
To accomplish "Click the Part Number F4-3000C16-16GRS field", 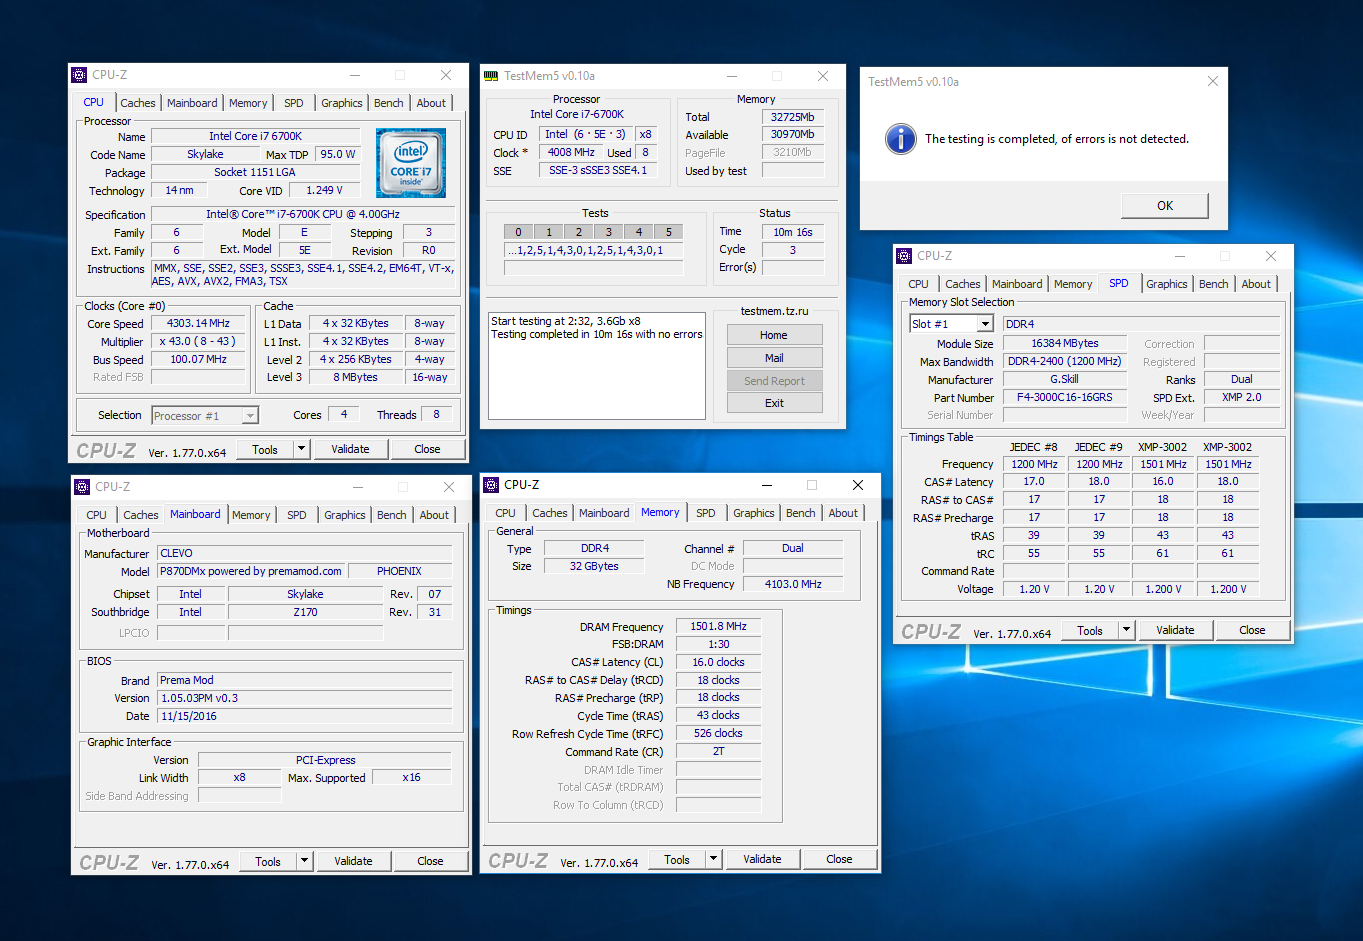I will (x=1064, y=397).
